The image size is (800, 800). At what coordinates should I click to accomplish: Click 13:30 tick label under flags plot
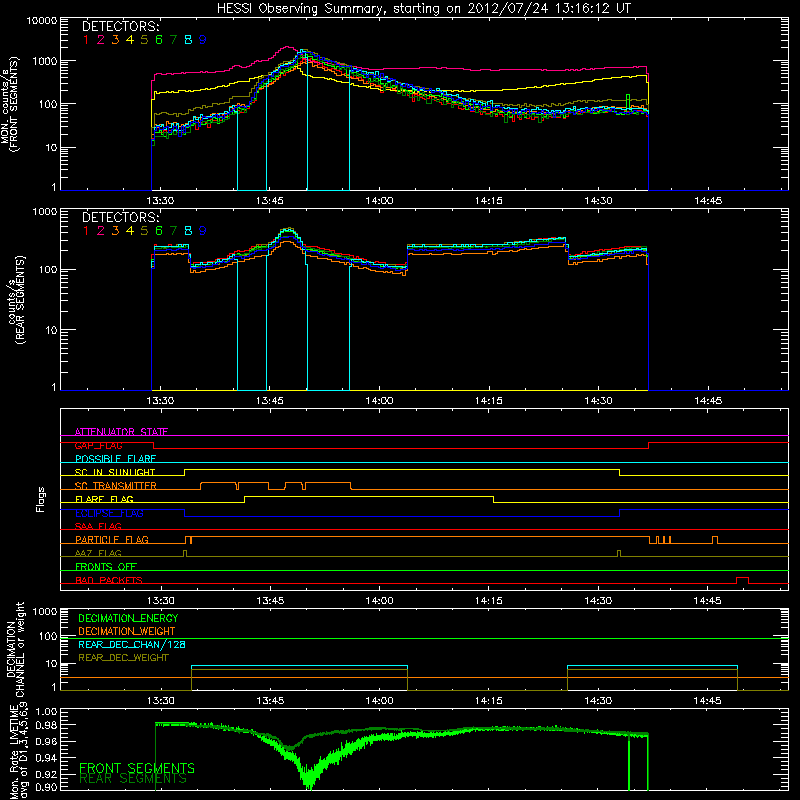(160, 601)
